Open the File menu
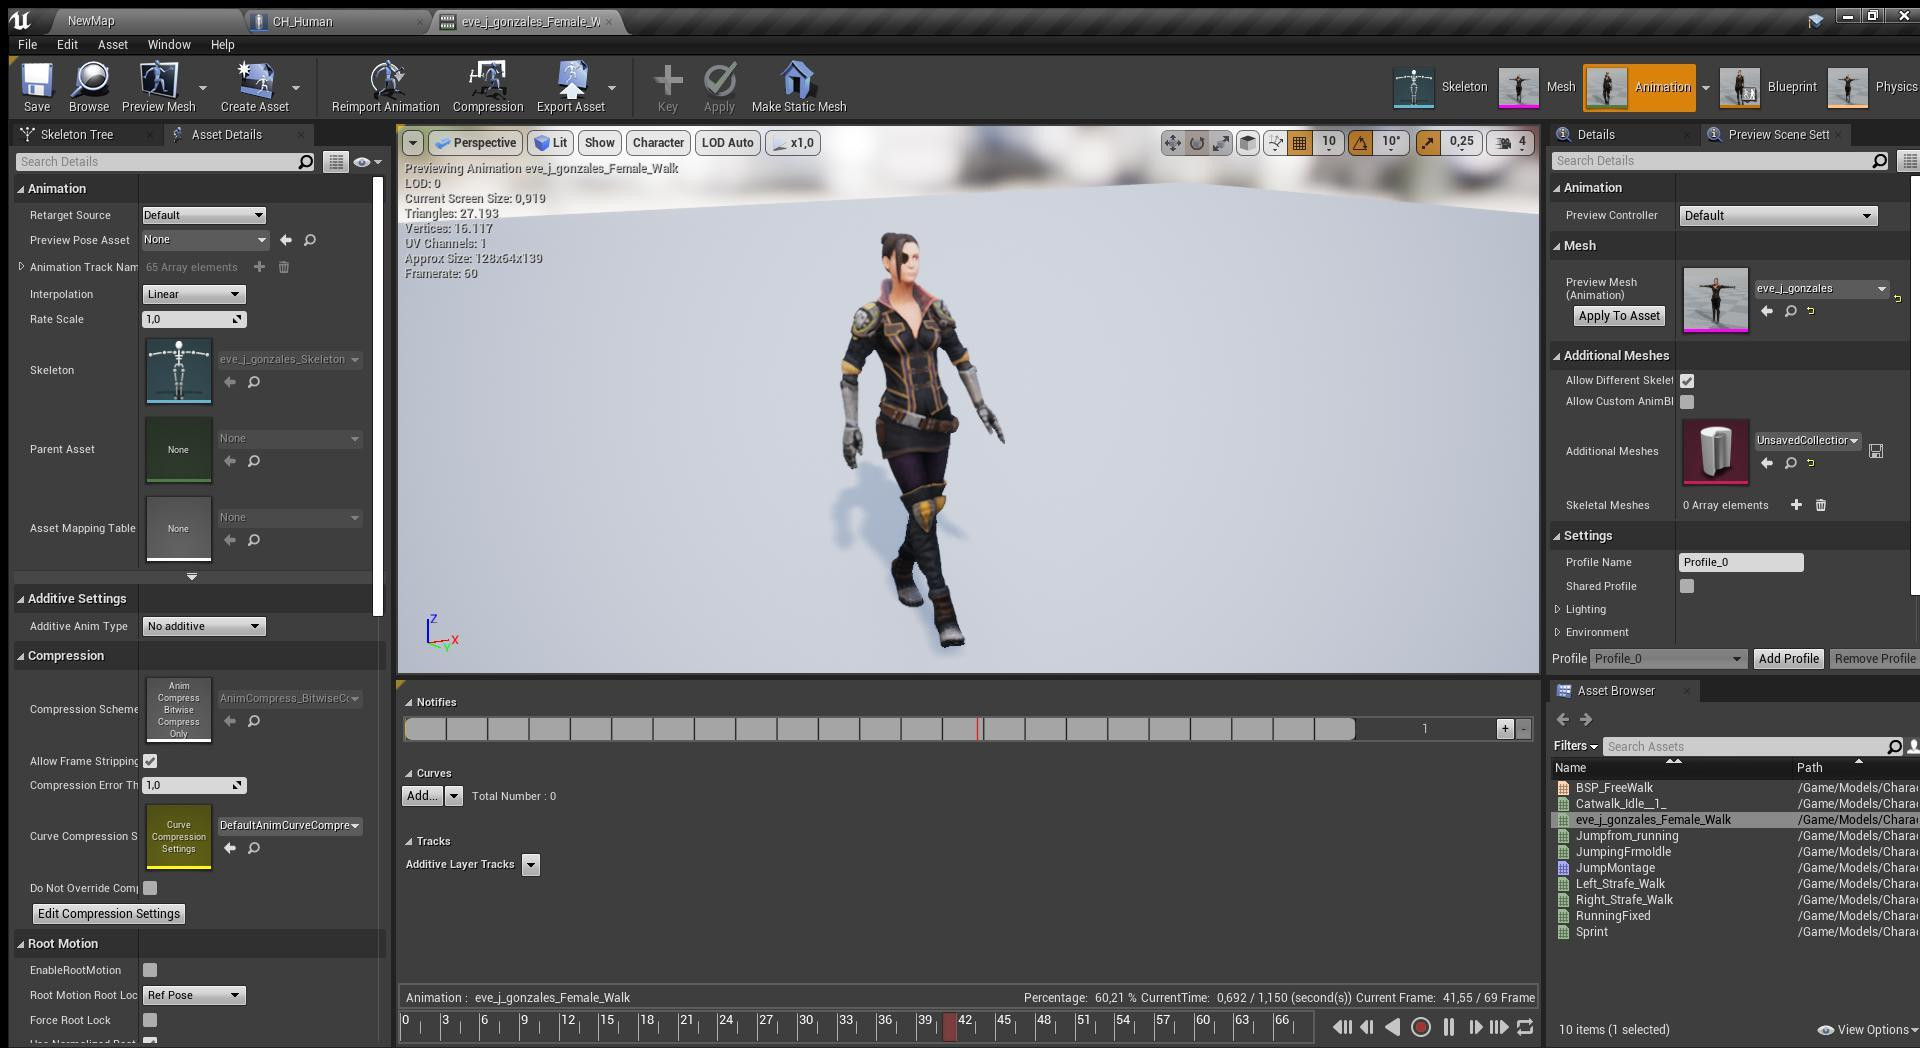 click(27, 44)
